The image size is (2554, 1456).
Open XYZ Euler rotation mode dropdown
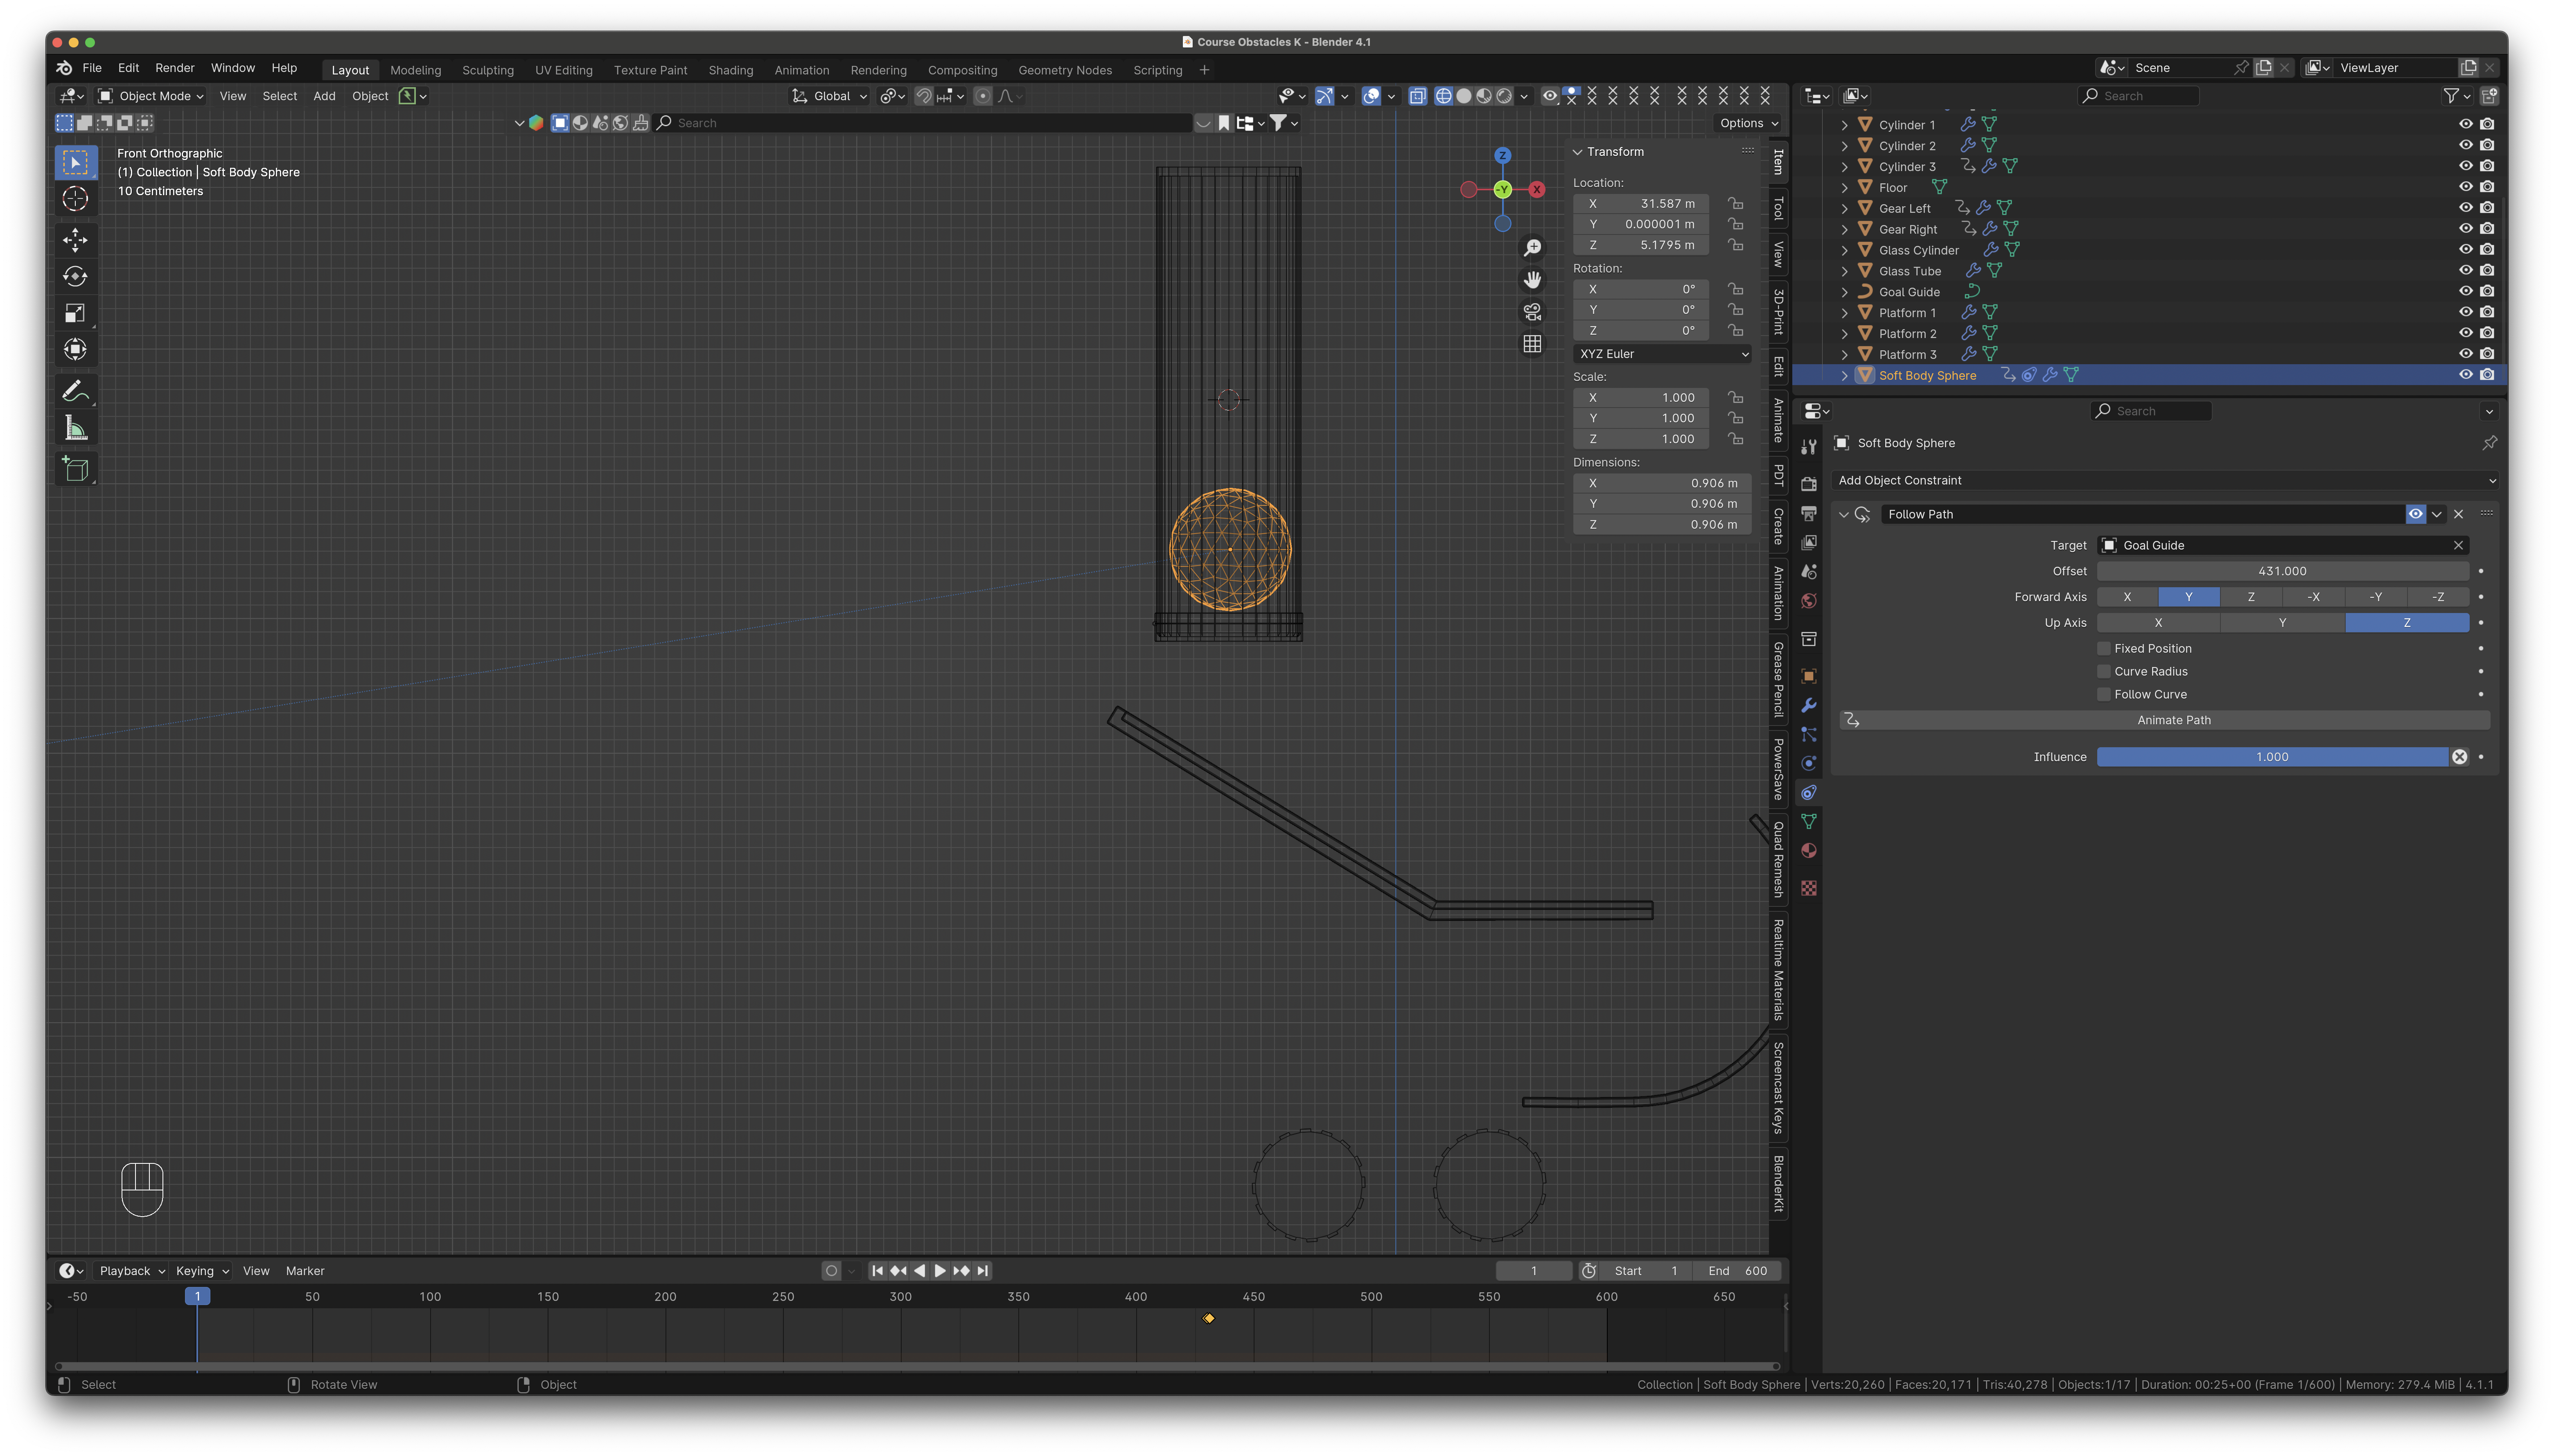click(x=1662, y=354)
